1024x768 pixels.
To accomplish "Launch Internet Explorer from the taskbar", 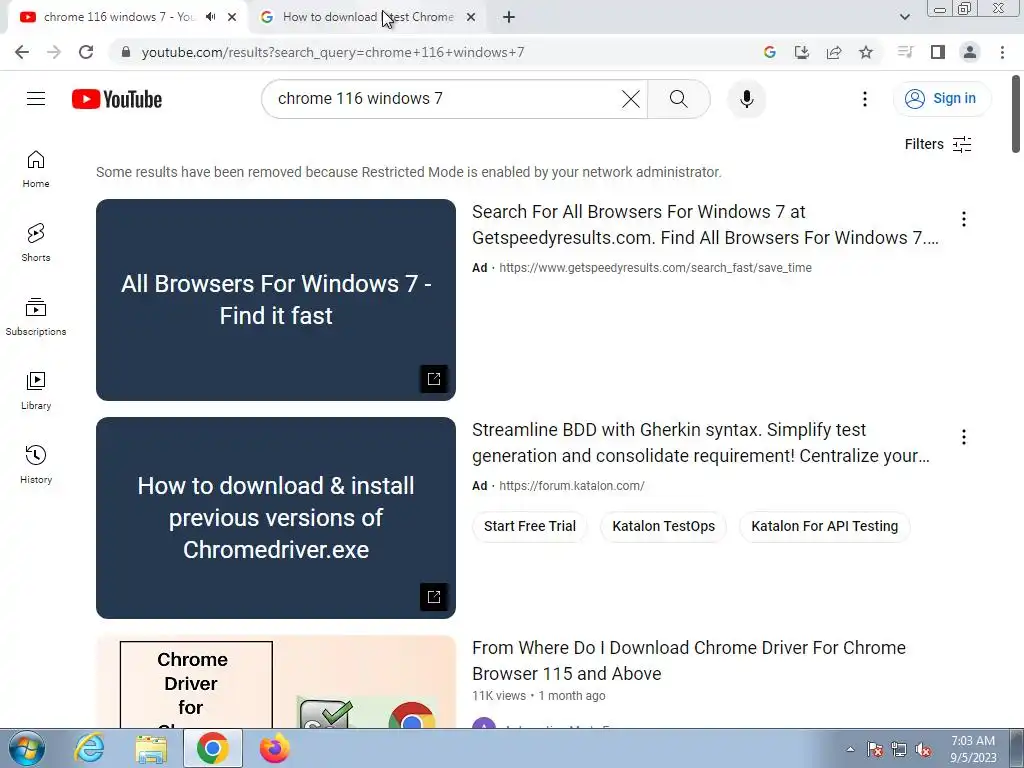I will coord(89,748).
